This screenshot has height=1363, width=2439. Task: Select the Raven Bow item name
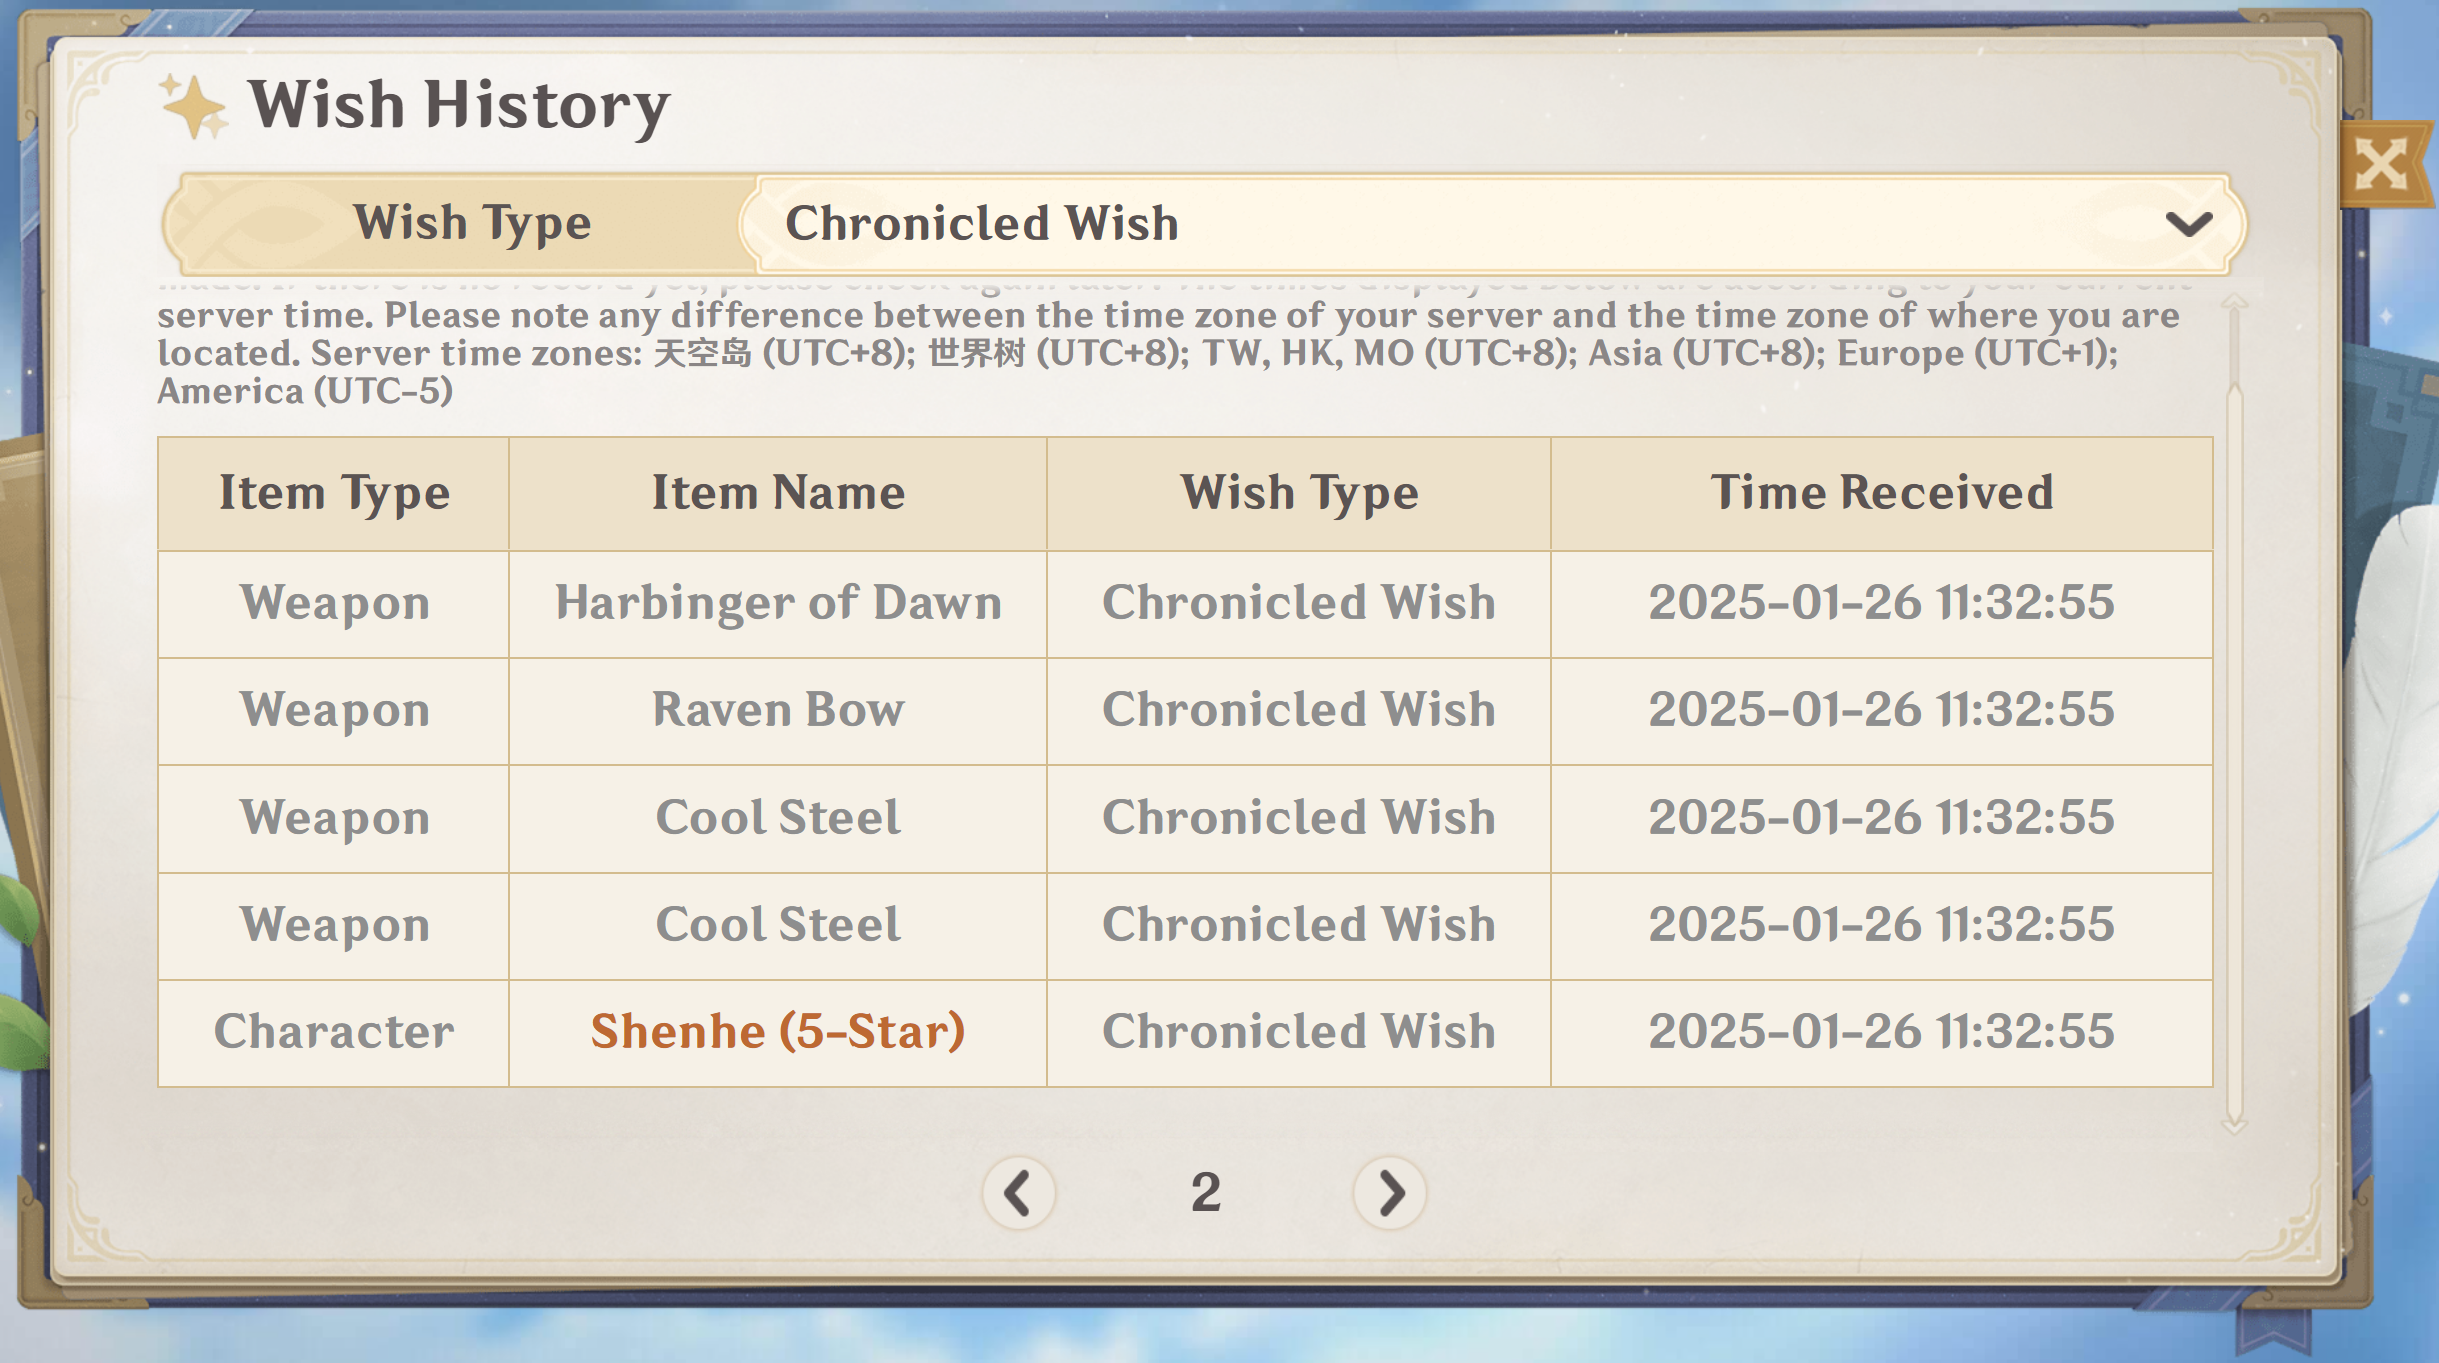coord(778,710)
